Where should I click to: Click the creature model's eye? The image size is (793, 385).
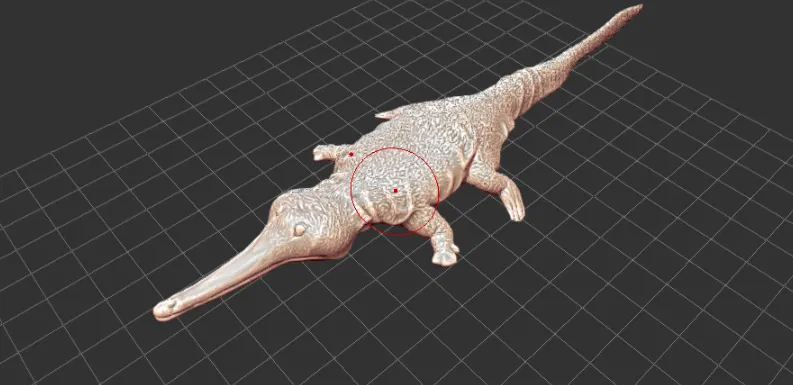(299, 230)
